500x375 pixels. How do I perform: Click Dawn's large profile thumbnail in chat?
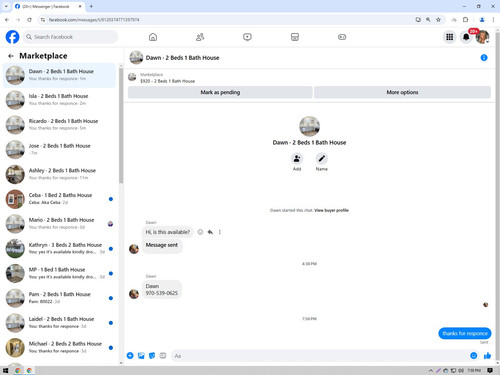tap(309, 126)
